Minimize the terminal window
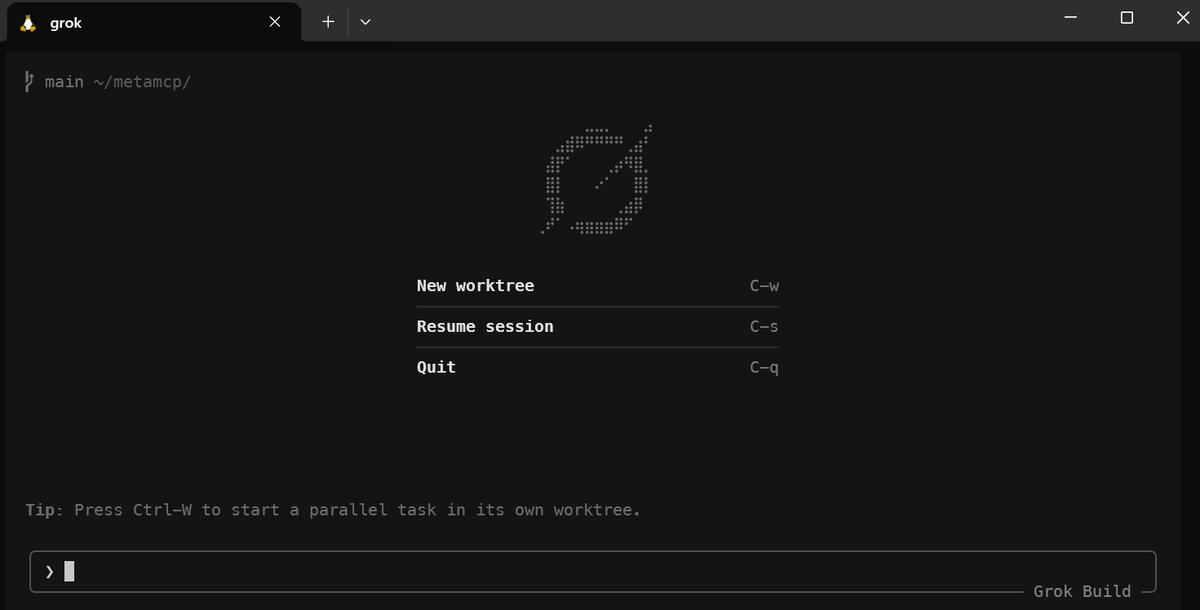Screen dimensions: 1200x610 pyautogui.click(x=1071, y=18)
